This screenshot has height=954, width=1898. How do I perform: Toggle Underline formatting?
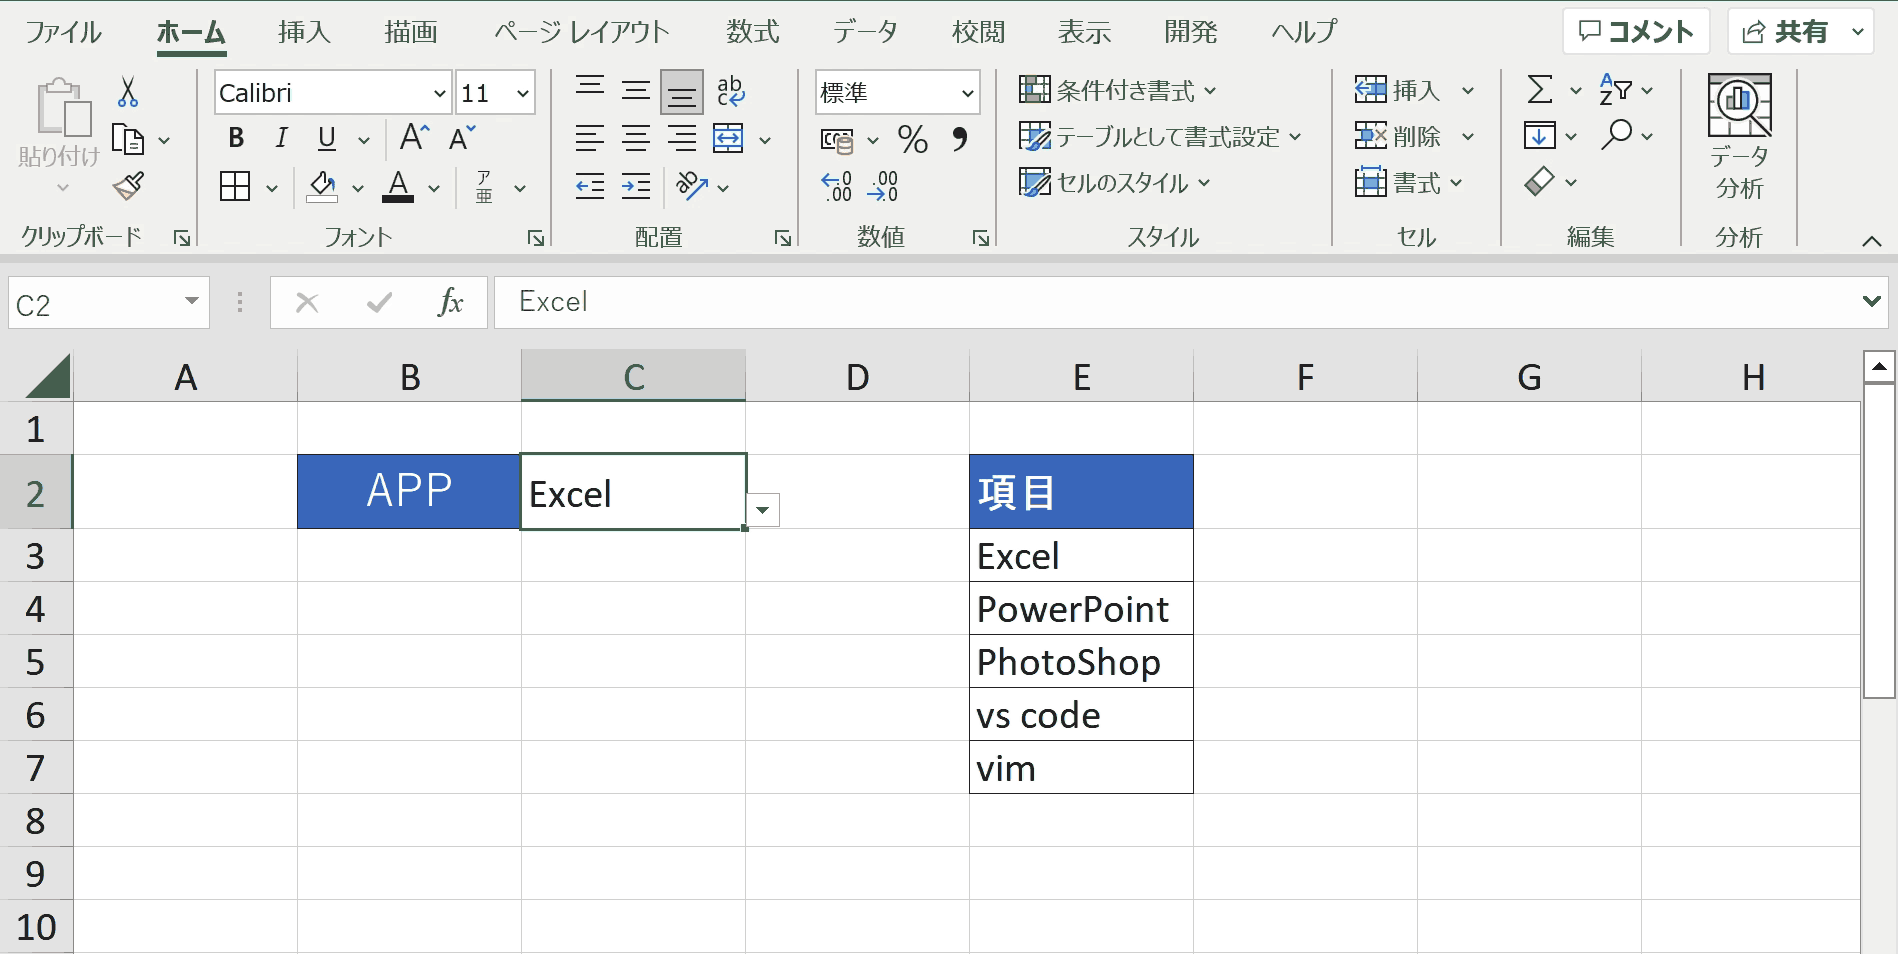(x=327, y=138)
